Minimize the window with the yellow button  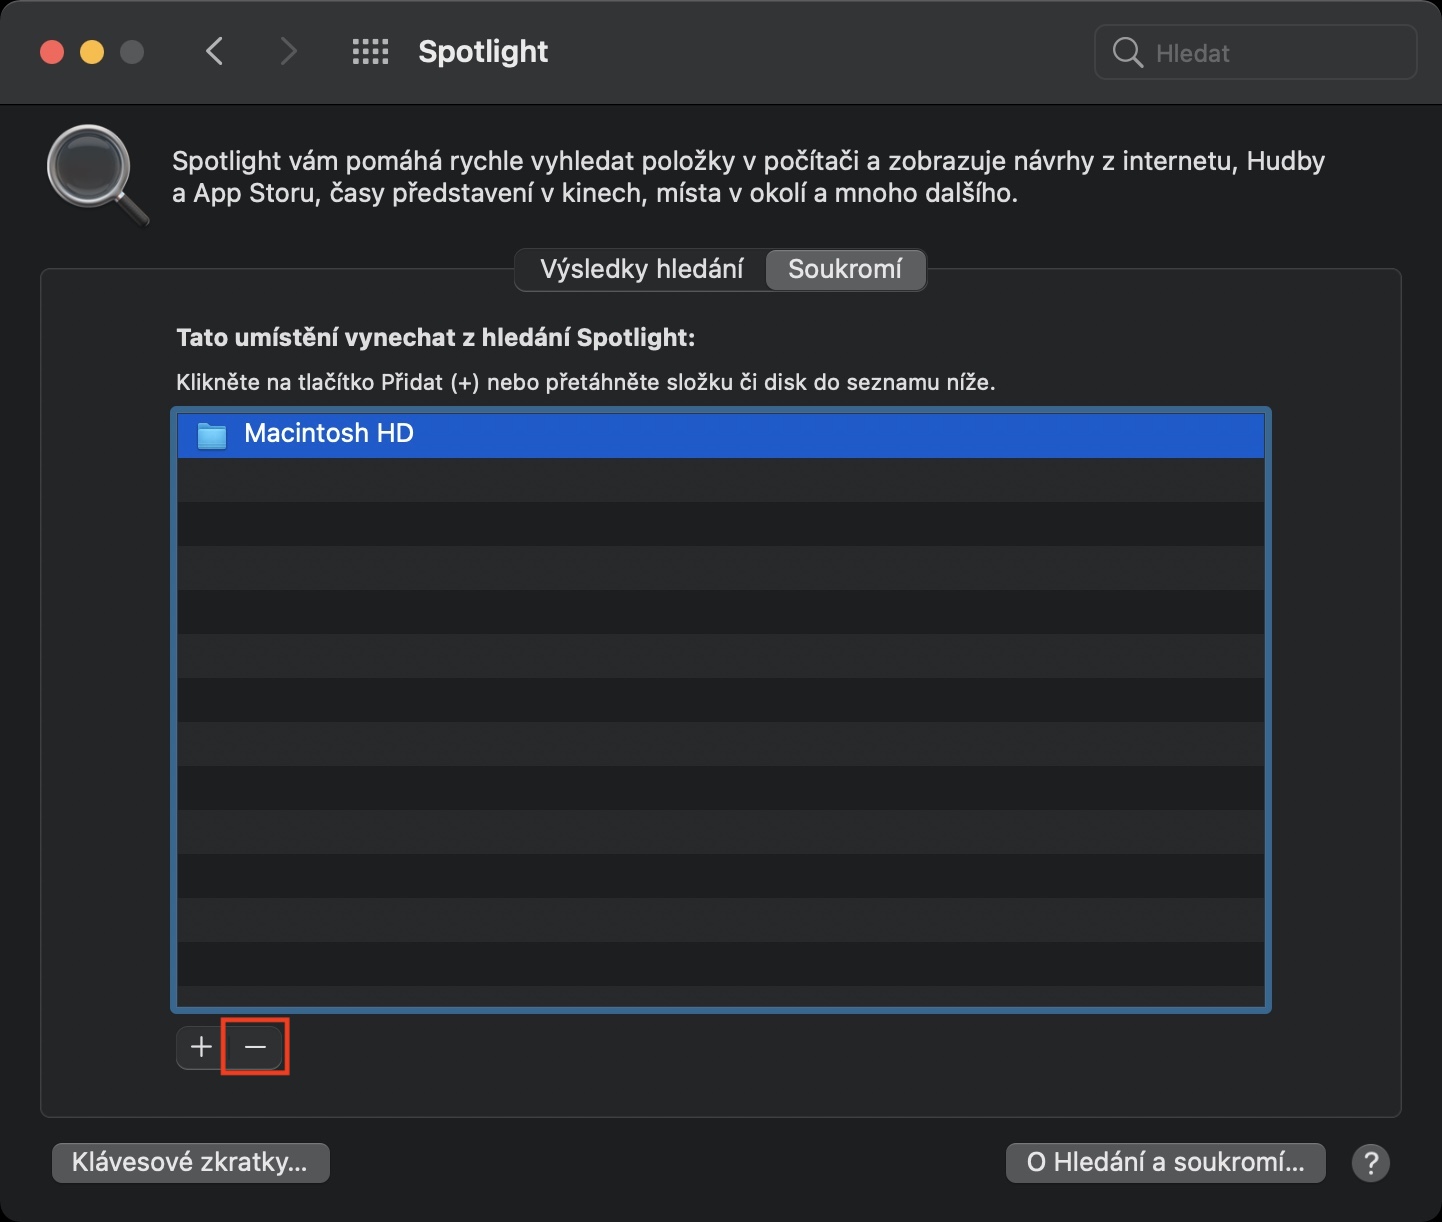pos(92,52)
